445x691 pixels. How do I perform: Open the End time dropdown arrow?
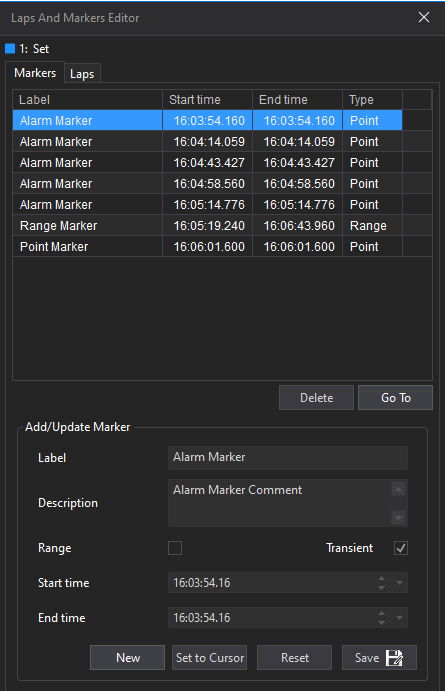tap(399, 618)
